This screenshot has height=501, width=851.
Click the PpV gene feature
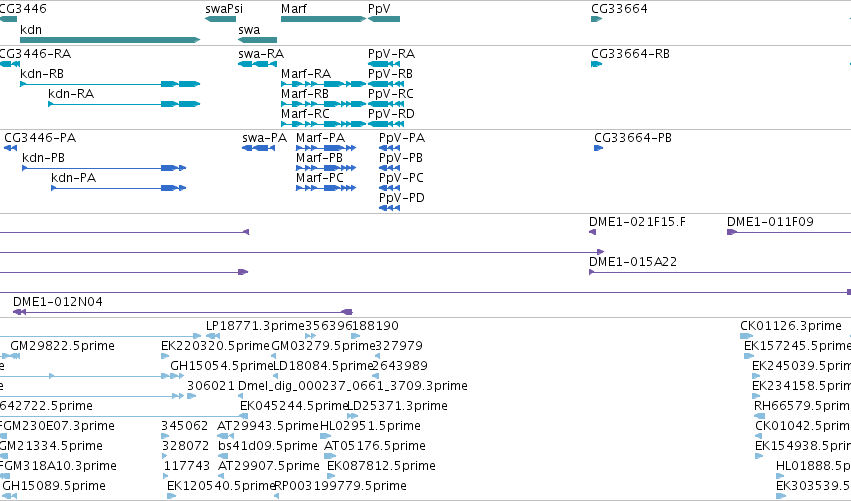[x=384, y=19]
